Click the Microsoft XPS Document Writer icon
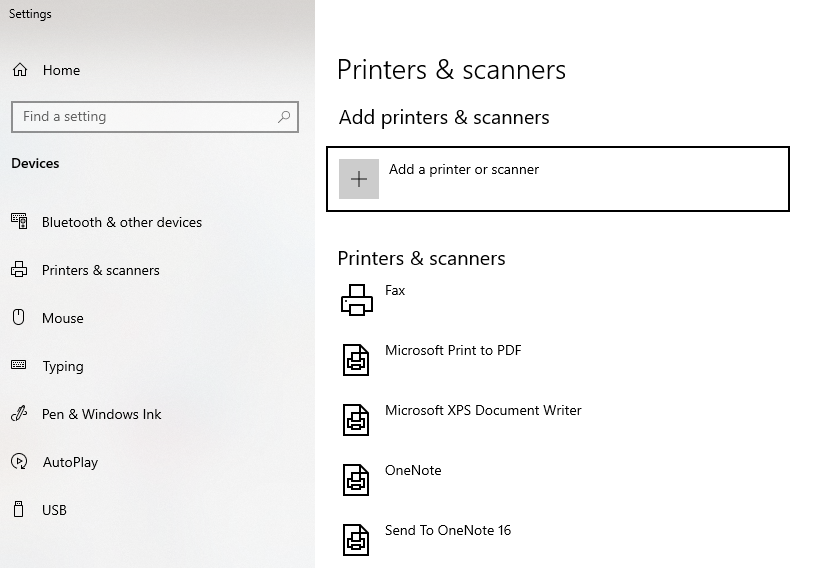Image resolution: width=833 pixels, height=568 pixels. [x=356, y=420]
